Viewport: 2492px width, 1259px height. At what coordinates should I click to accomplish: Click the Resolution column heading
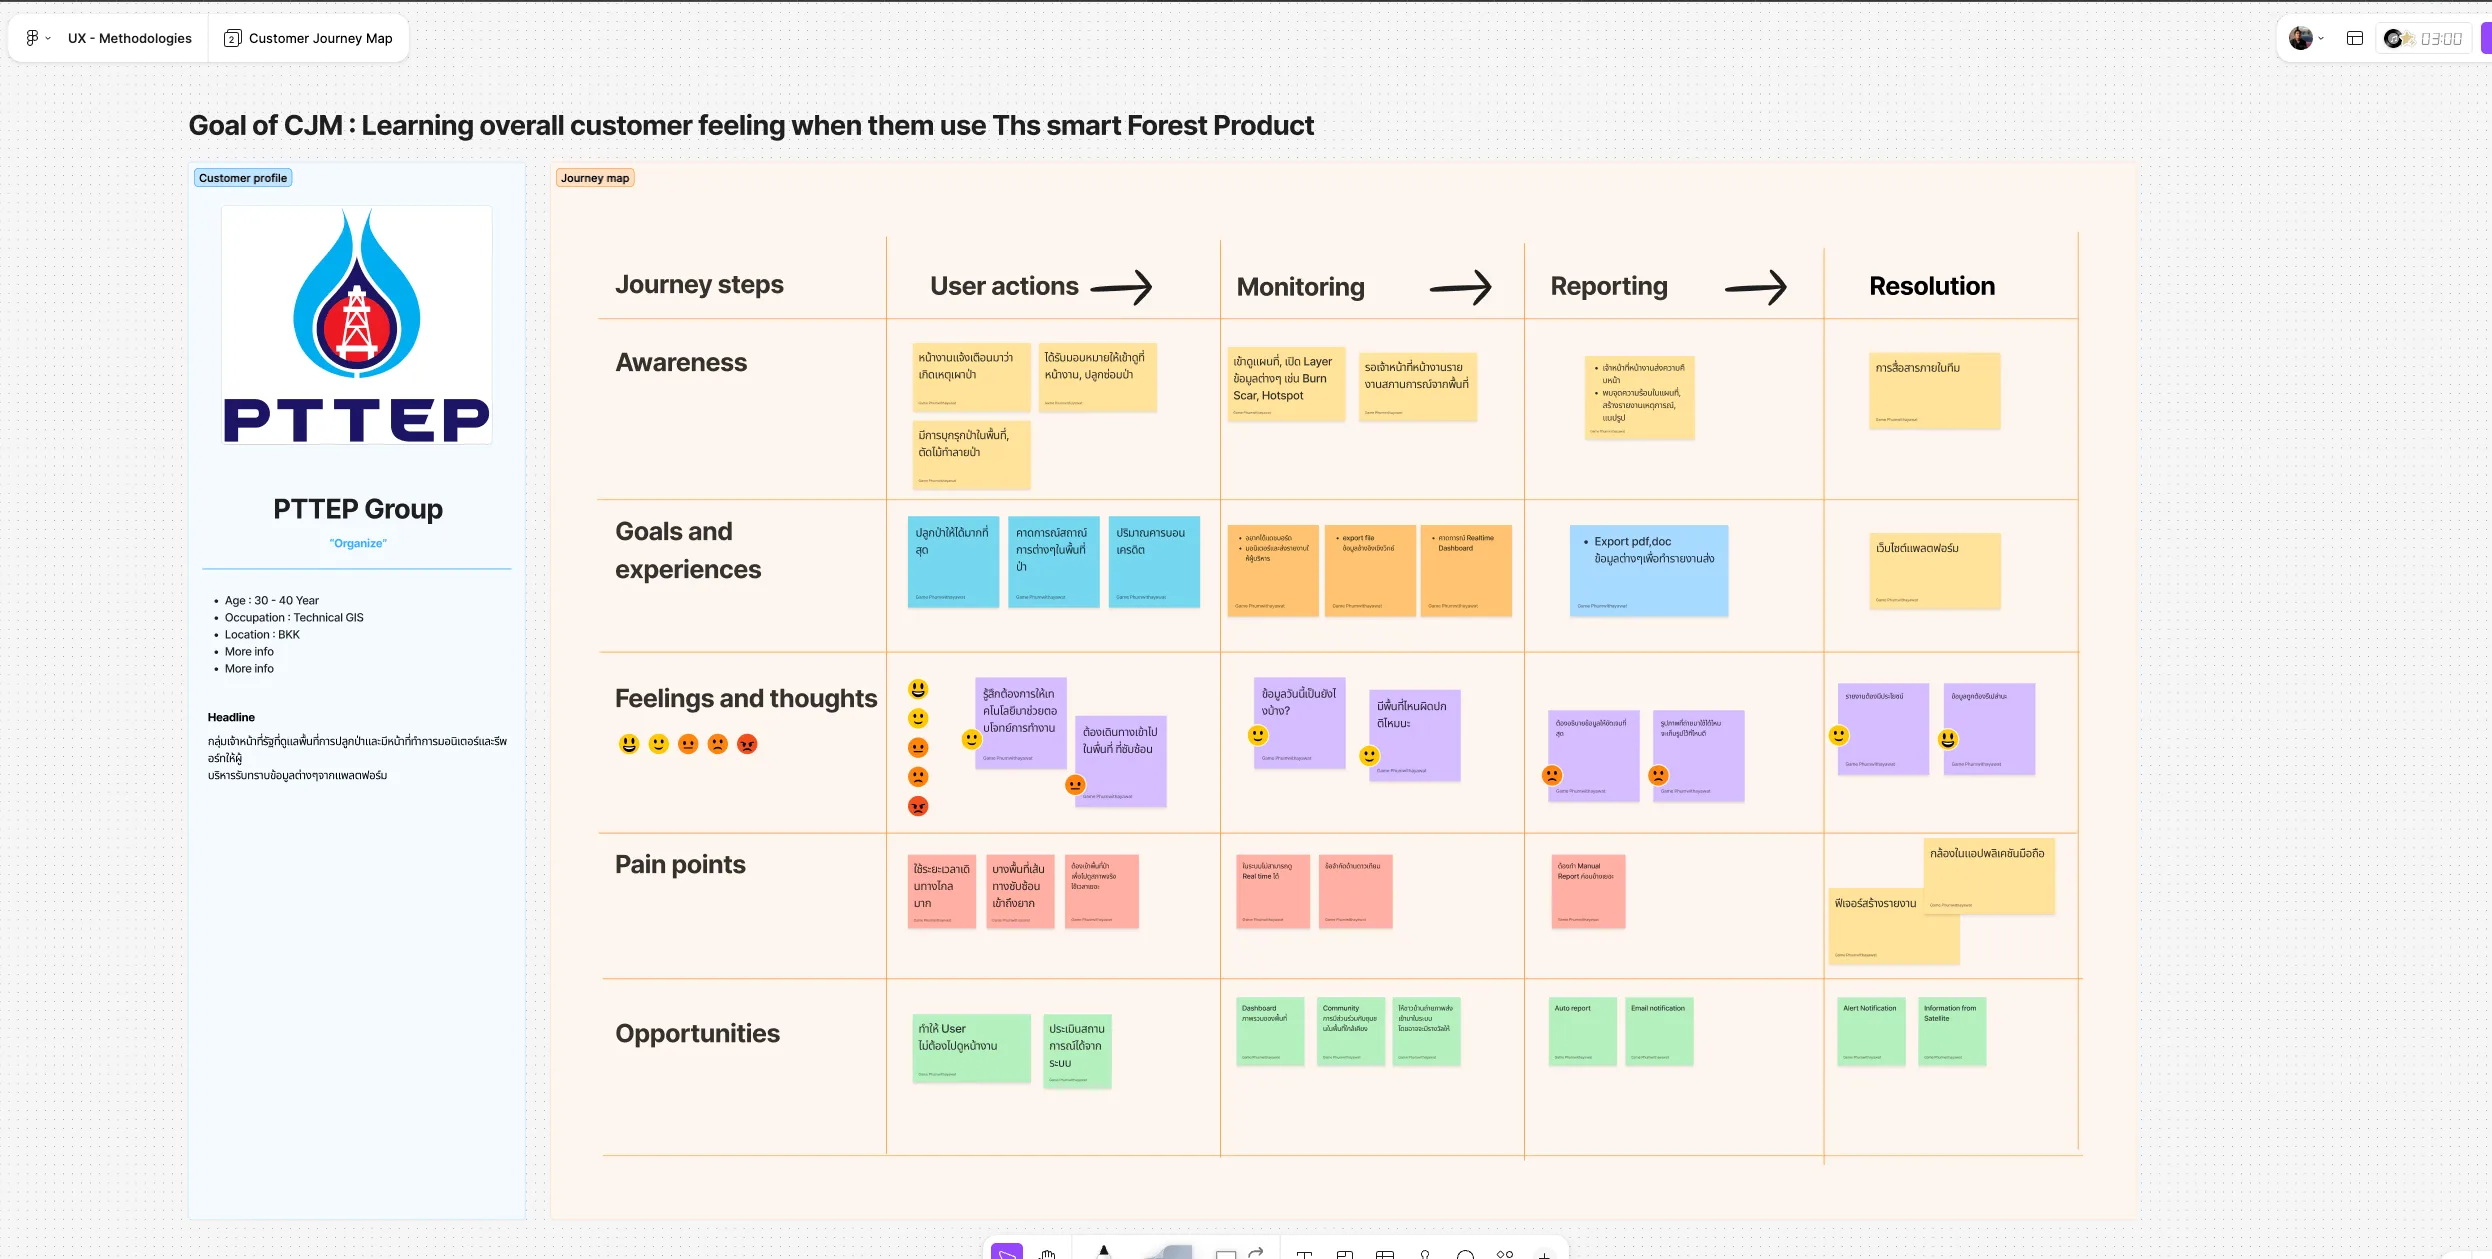tap(1931, 286)
